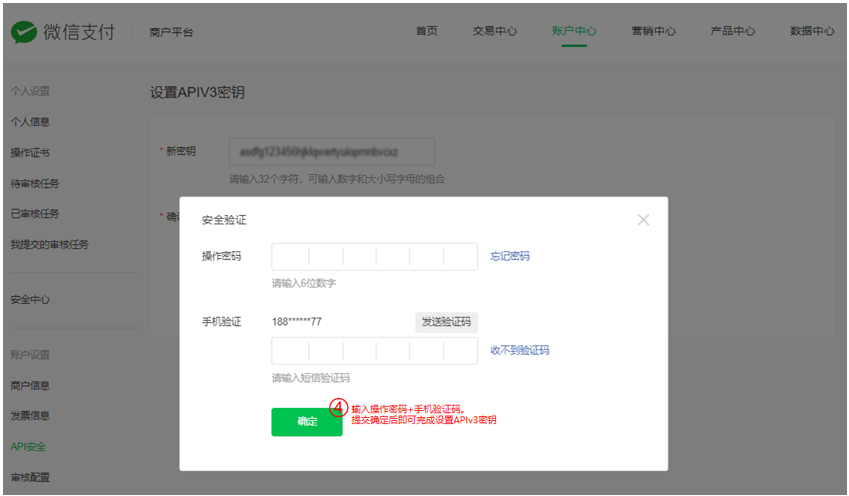Open 商户信息 in the sidebar
Viewport: 849px width, 496px height.
[x=30, y=385]
